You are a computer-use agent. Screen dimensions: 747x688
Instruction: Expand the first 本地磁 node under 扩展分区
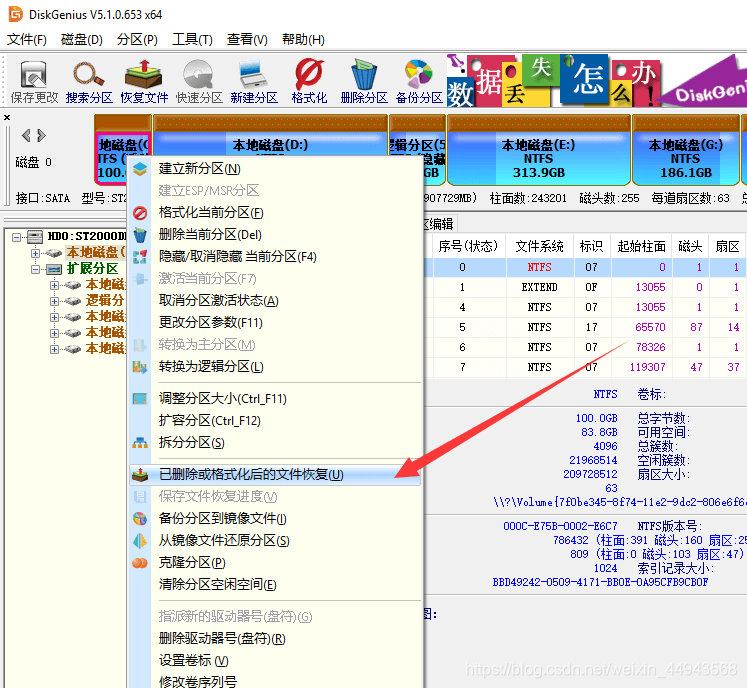pyautogui.click(x=54, y=285)
